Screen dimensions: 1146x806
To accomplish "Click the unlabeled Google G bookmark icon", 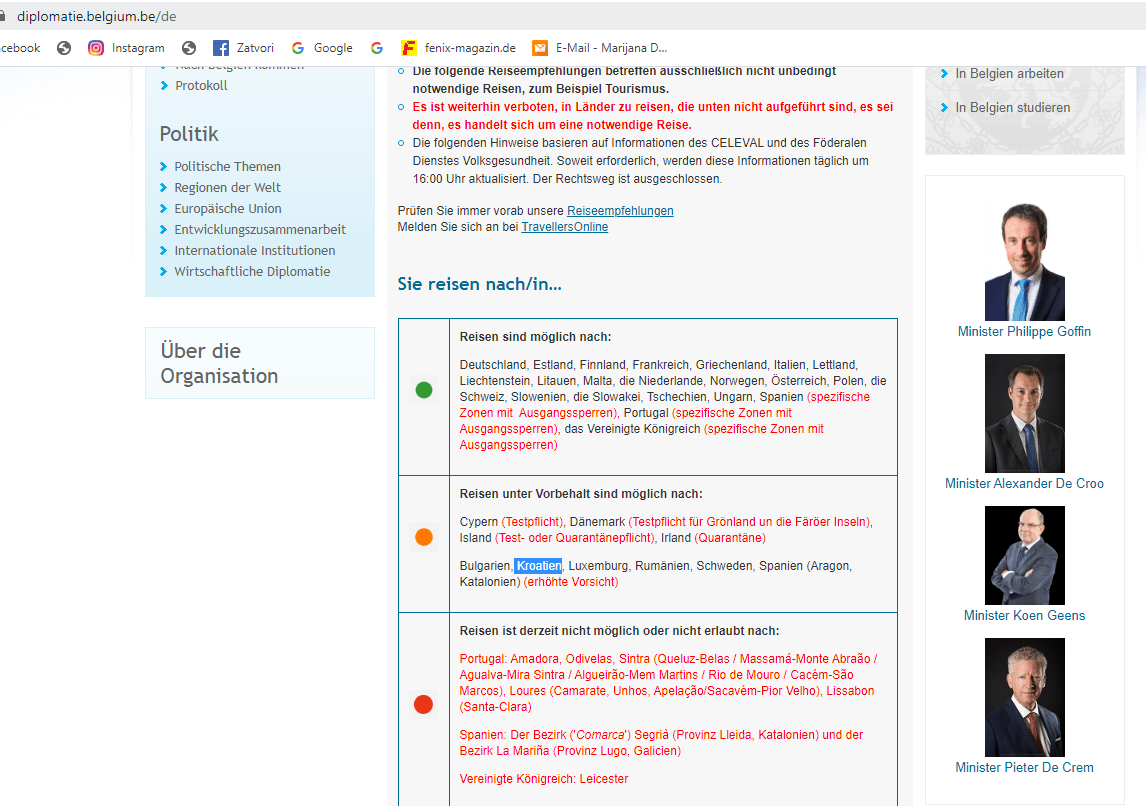I will pos(377,48).
